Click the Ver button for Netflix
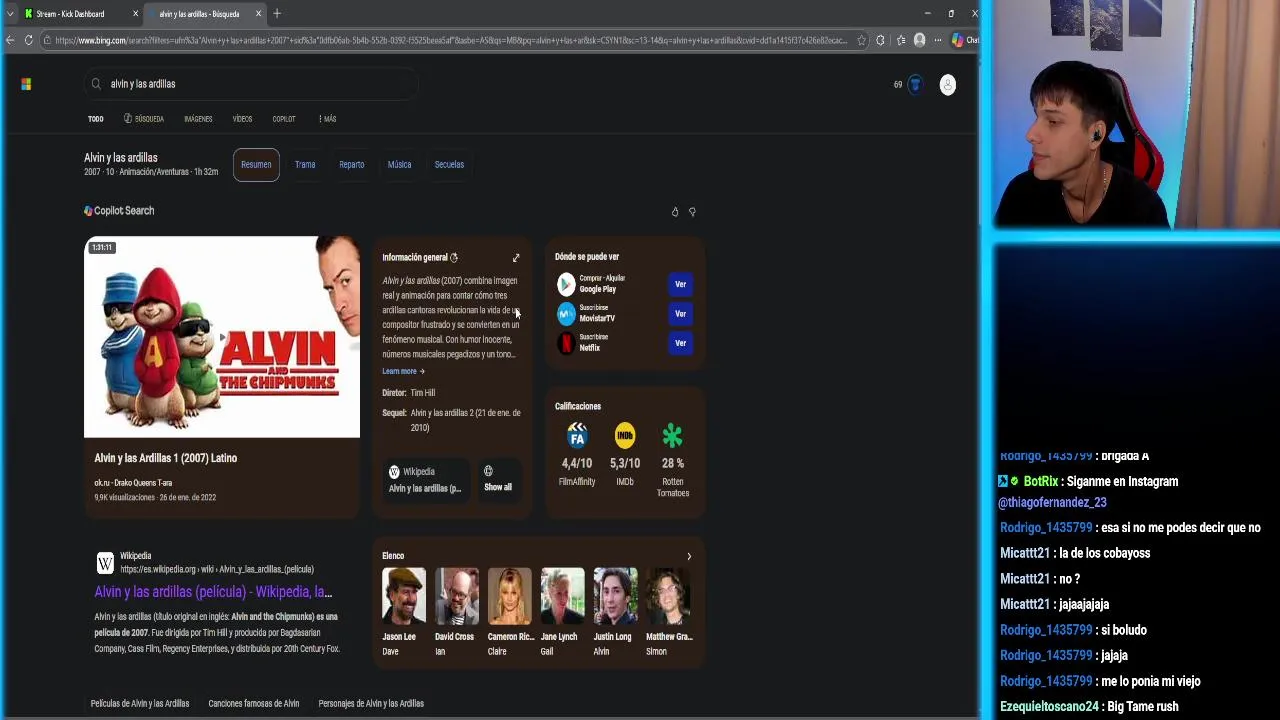This screenshot has height=720, width=1280. [680, 343]
